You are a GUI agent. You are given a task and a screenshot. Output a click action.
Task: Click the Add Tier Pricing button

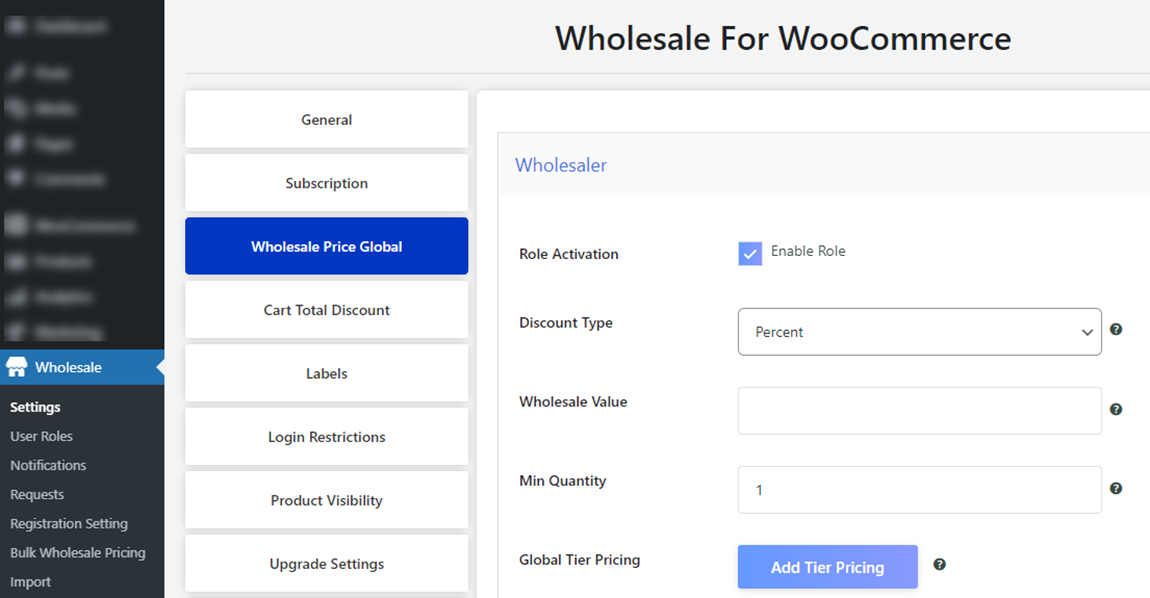[x=827, y=567]
